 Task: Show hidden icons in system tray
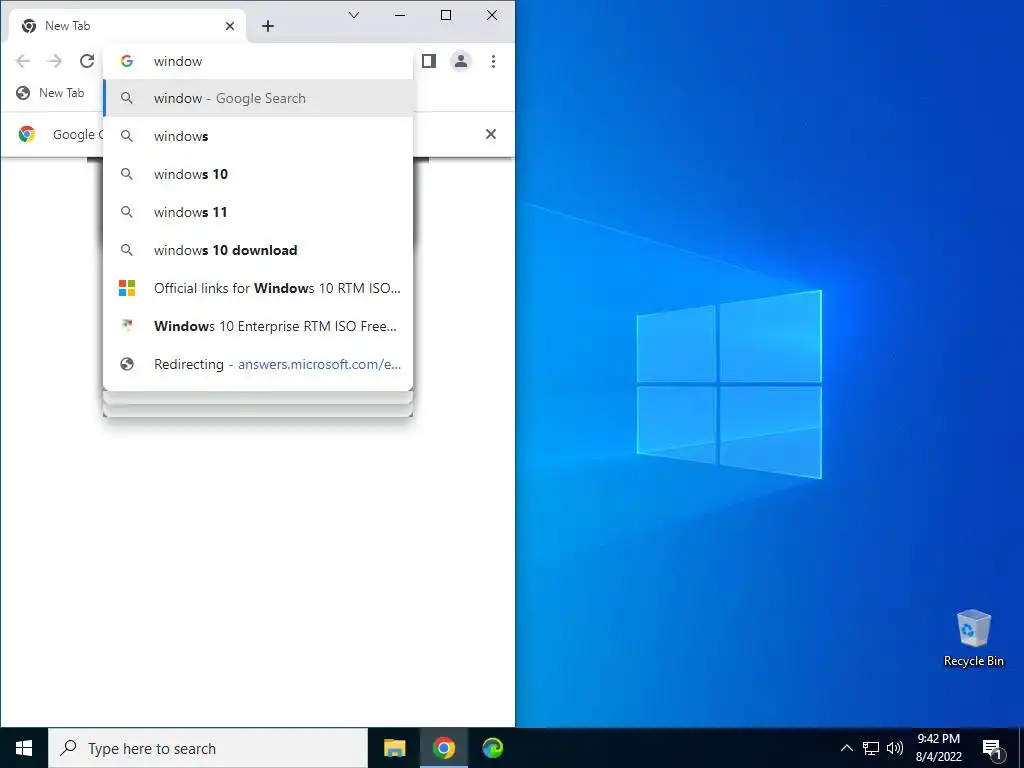846,748
